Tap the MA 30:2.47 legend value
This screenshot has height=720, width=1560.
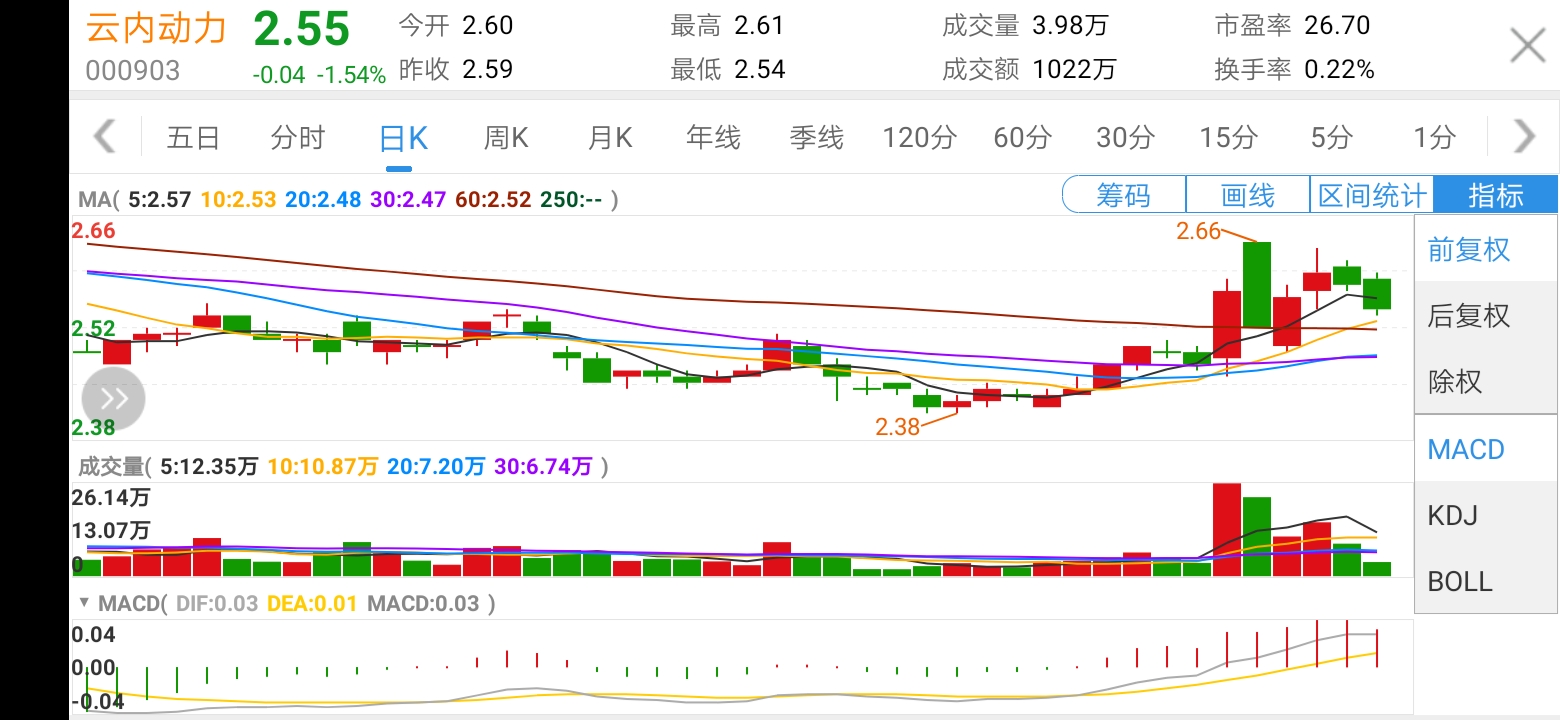(x=408, y=200)
